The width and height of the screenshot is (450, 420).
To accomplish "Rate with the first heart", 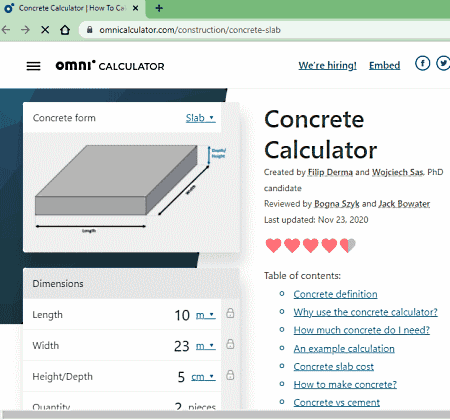I will pyautogui.click(x=273, y=246).
